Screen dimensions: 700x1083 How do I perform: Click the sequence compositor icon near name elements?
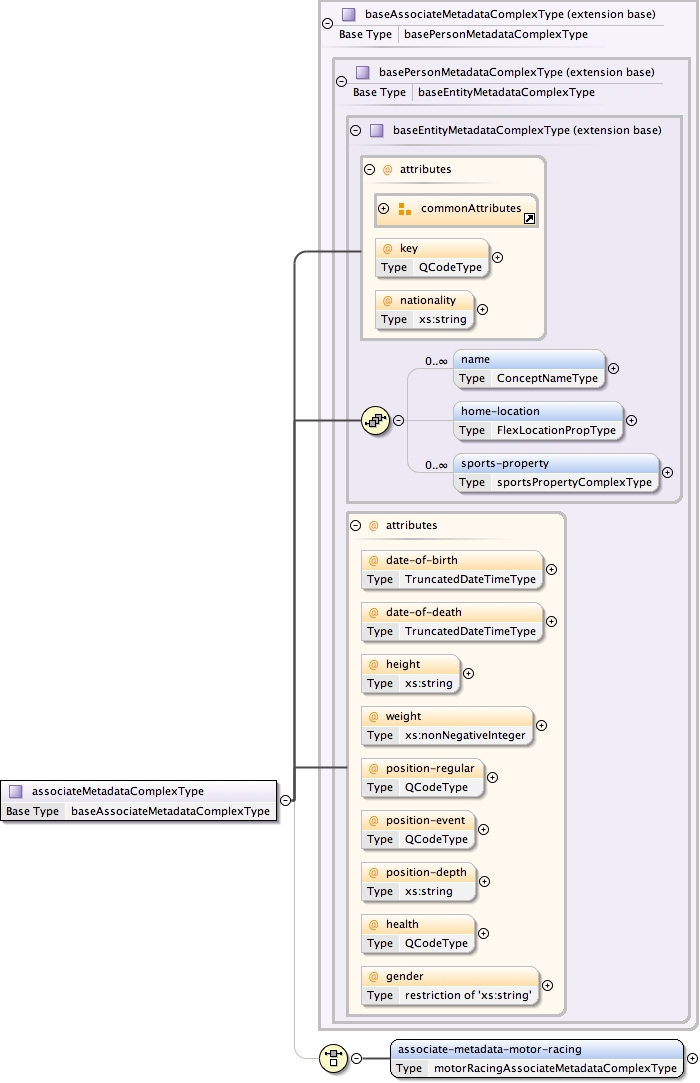[375, 421]
